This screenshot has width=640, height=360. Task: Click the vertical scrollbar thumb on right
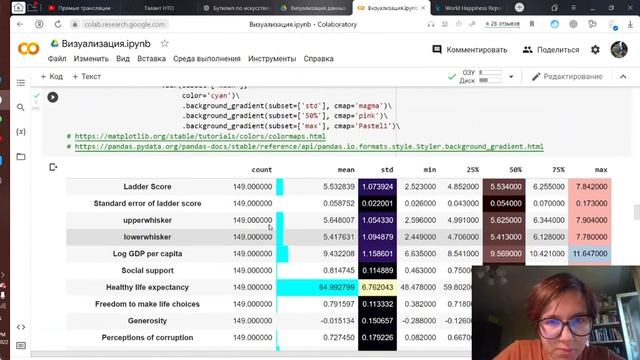point(636,212)
